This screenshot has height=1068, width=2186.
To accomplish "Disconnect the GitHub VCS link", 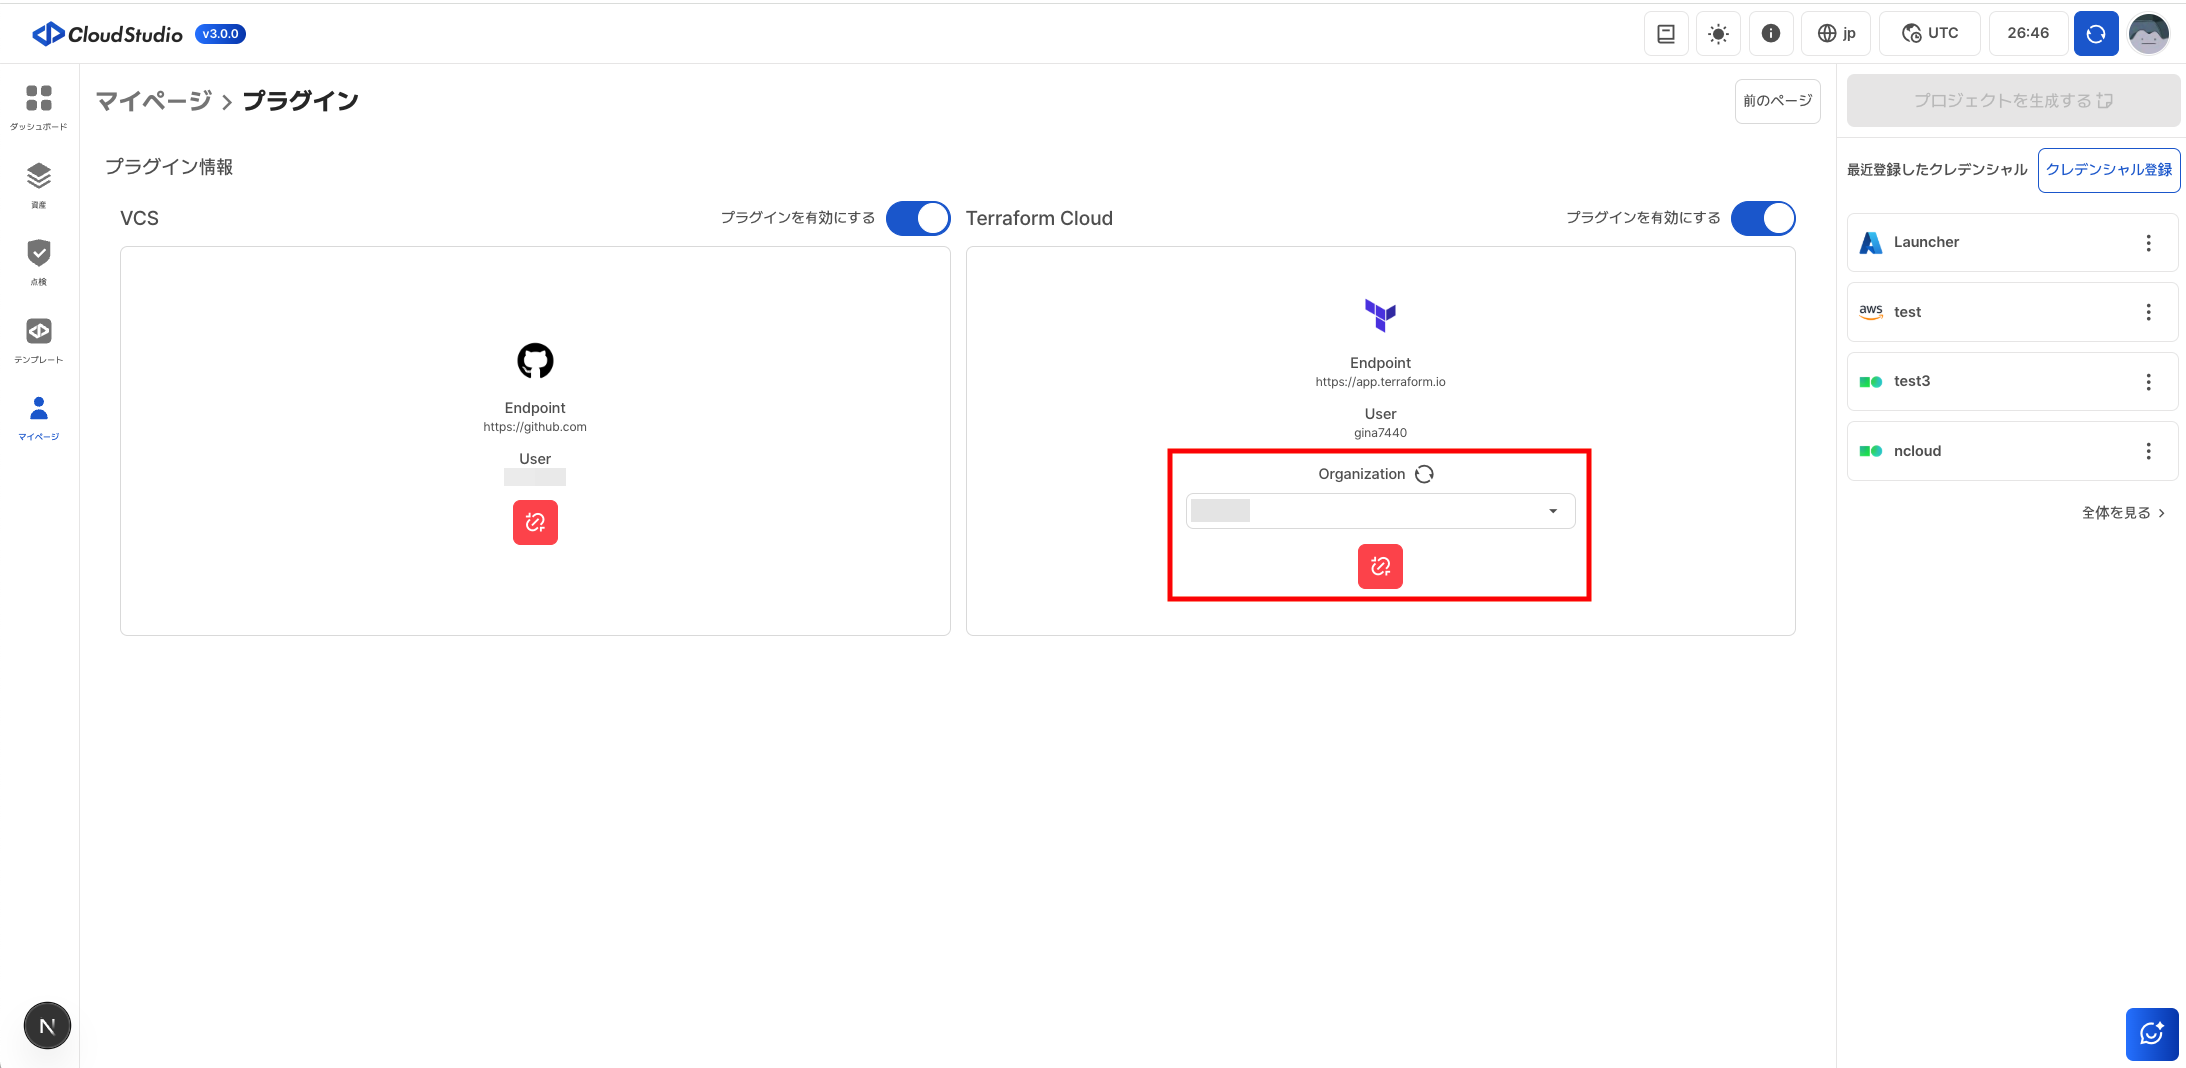I will (535, 522).
